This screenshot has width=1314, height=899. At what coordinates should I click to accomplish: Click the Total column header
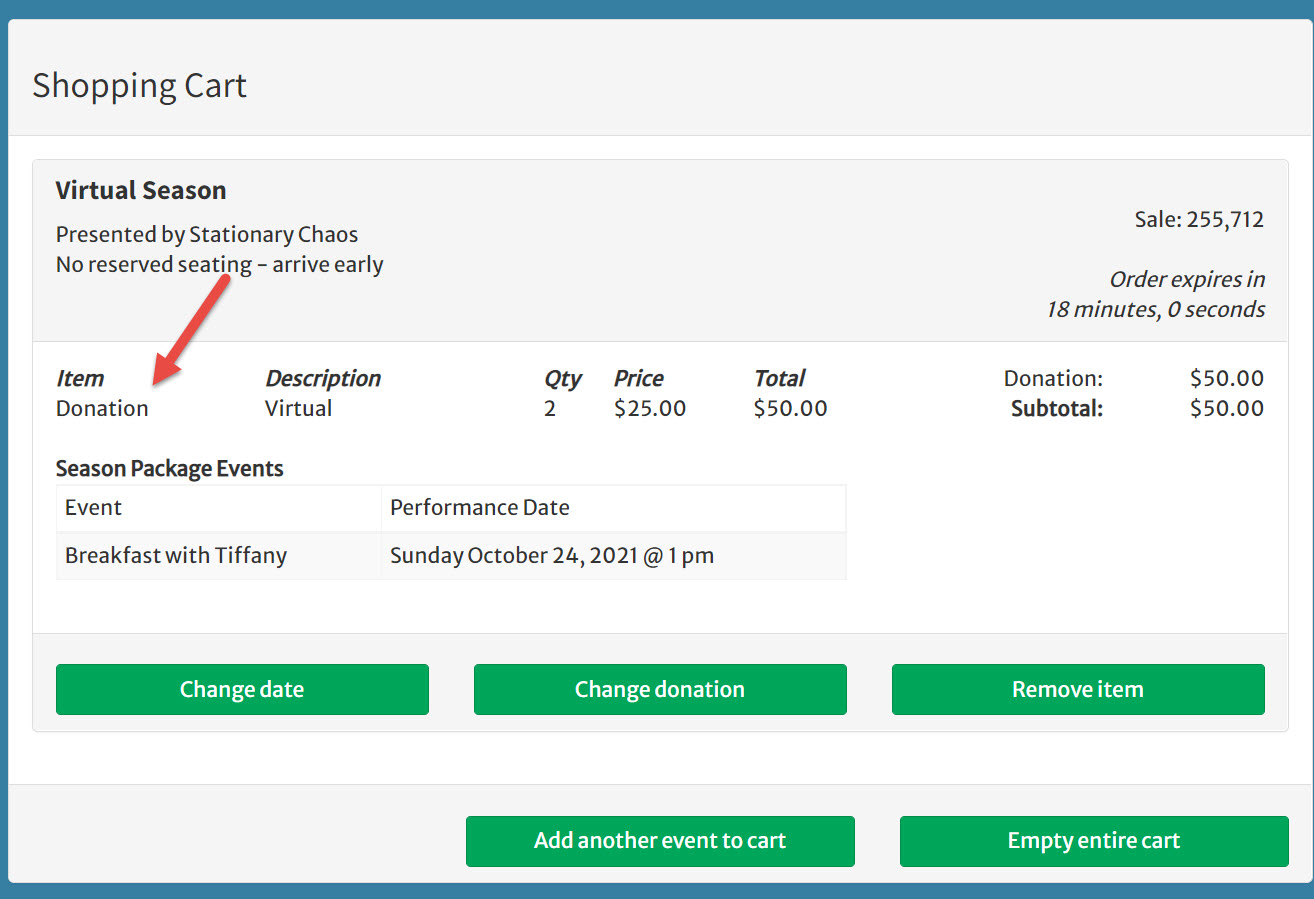[x=780, y=379]
